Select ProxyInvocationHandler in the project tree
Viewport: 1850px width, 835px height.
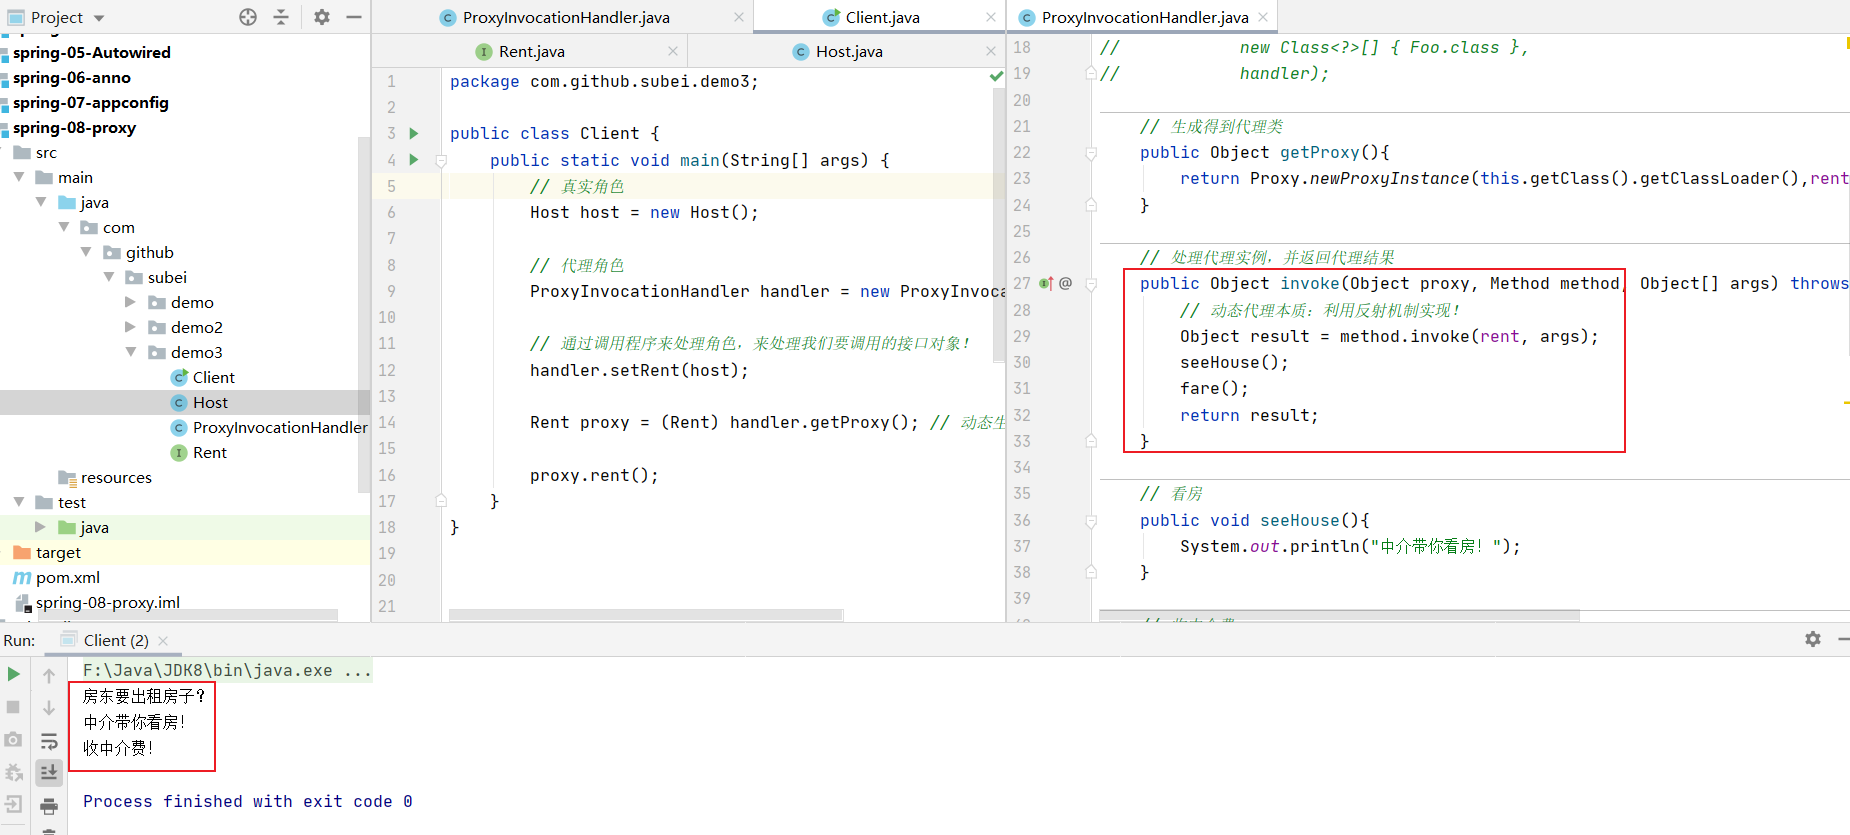279,427
